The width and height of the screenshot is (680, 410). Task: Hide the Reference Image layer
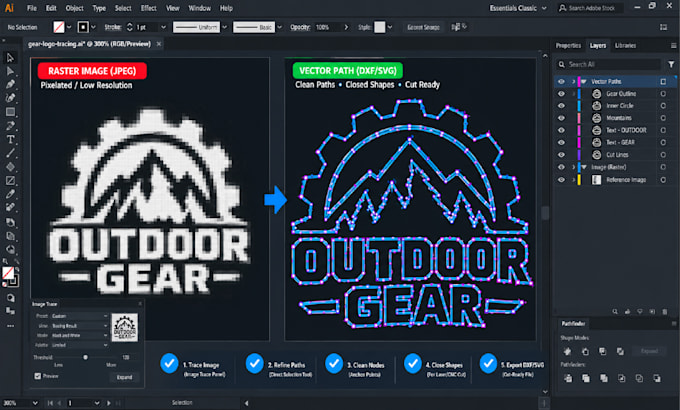tap(561, 180)
